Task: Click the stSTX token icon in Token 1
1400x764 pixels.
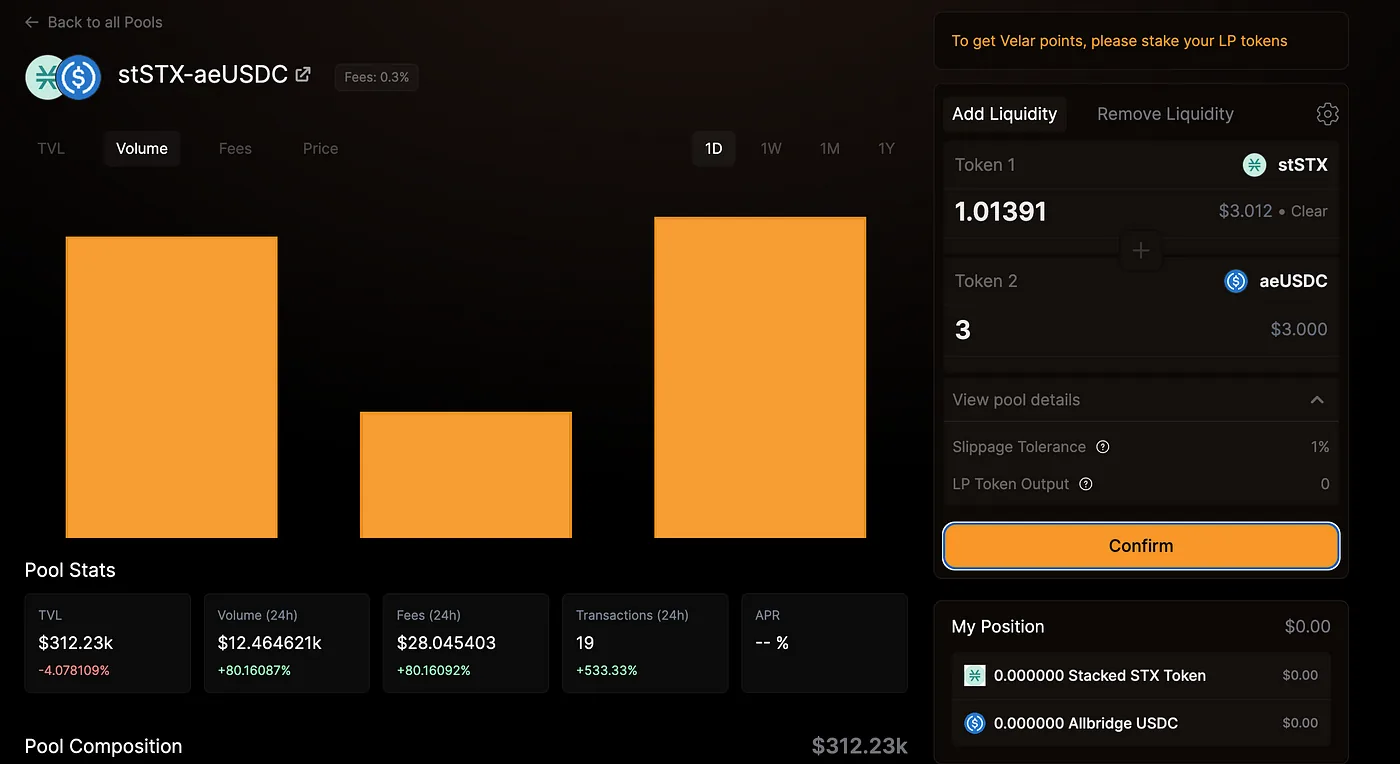Action: point(1254,165)
